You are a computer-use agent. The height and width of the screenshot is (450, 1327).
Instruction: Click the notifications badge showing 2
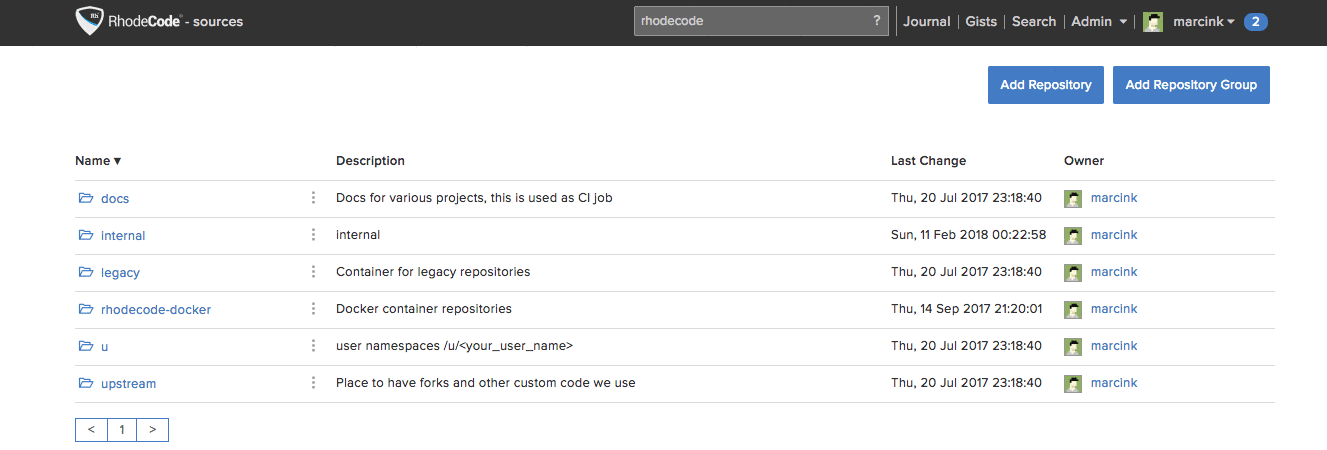pos(1256,21)
